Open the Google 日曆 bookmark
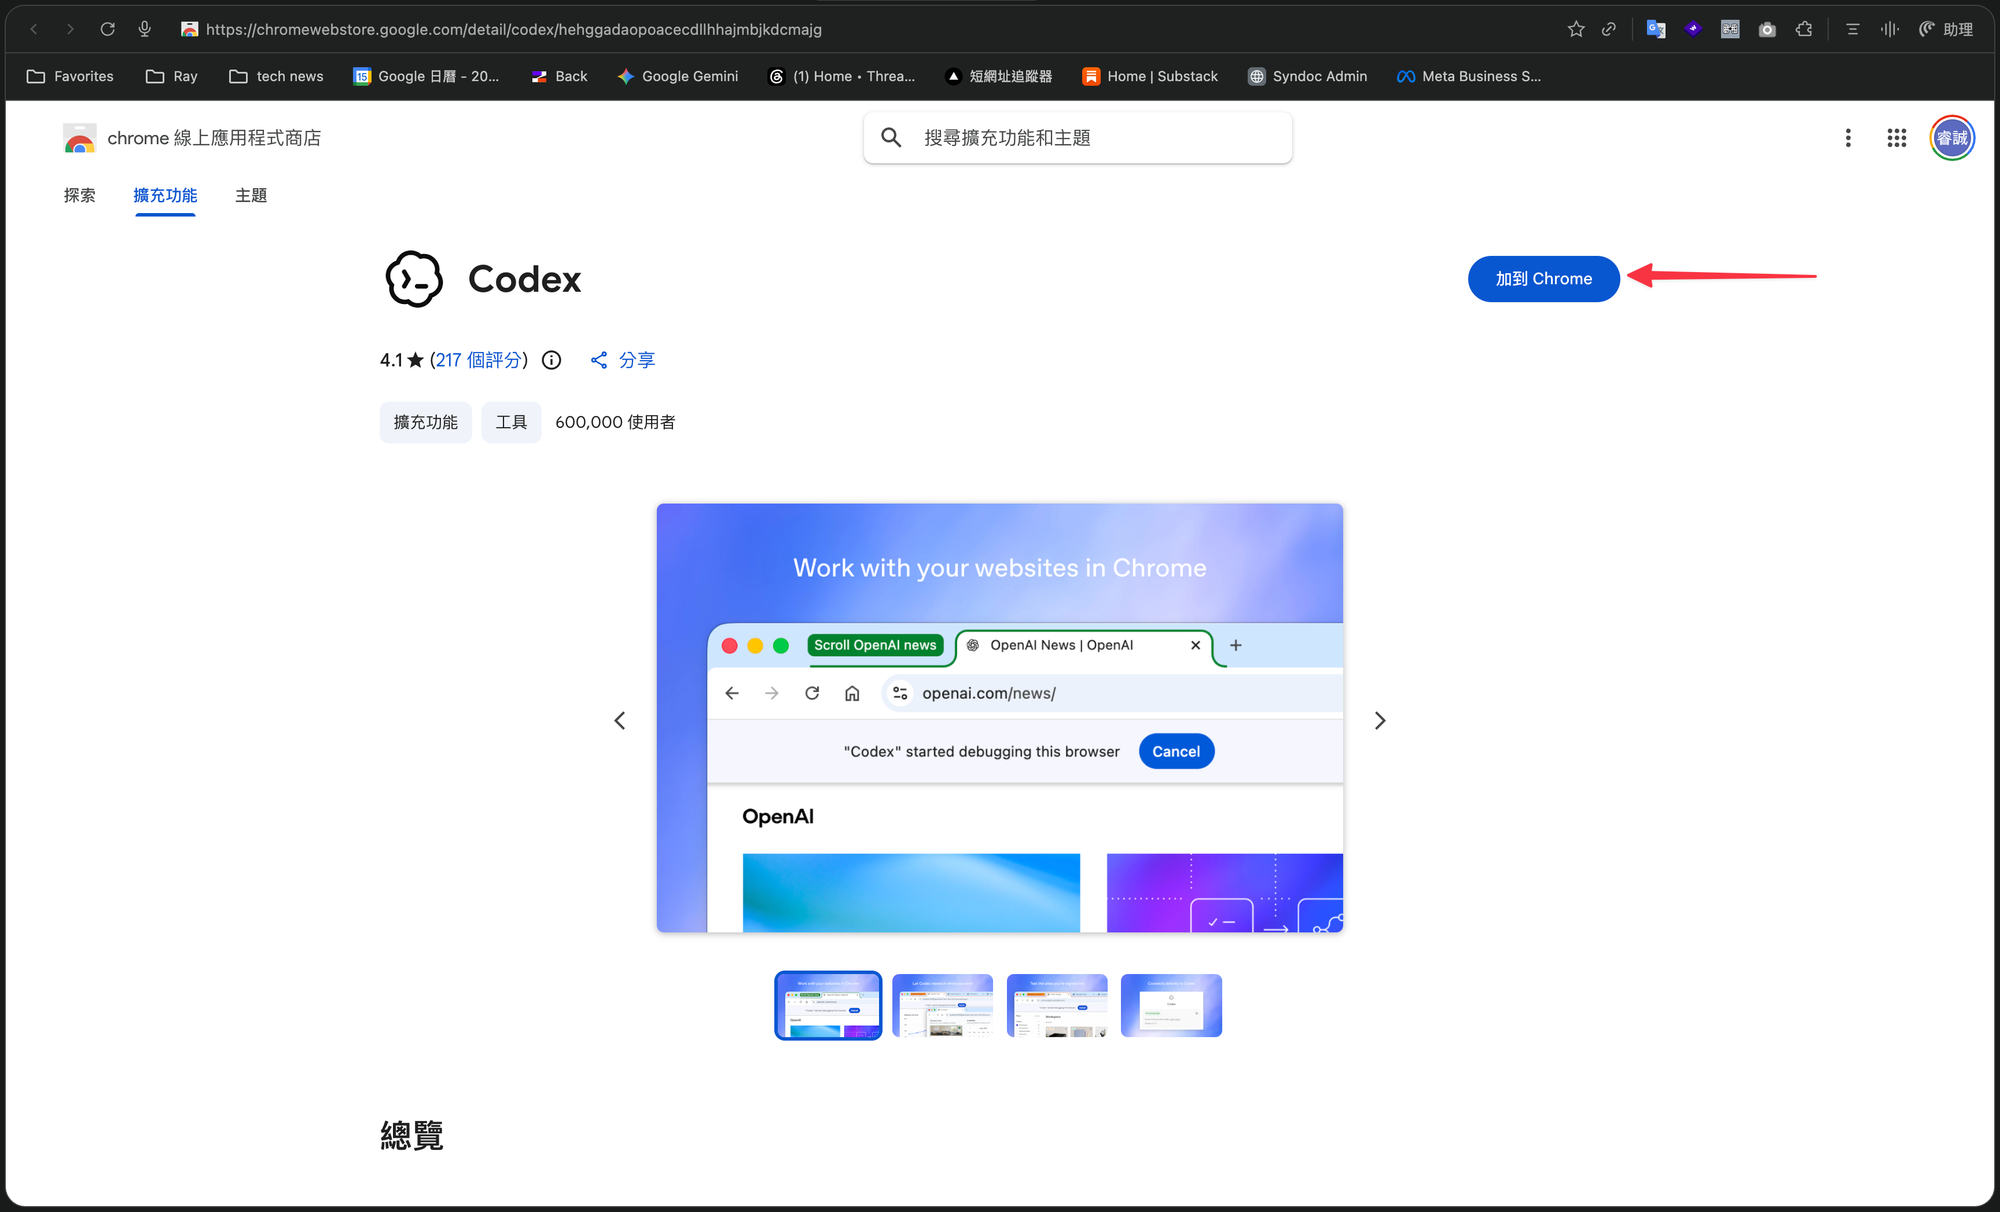This screenshot has width=2000, height=1212. [x=426, y=76]
